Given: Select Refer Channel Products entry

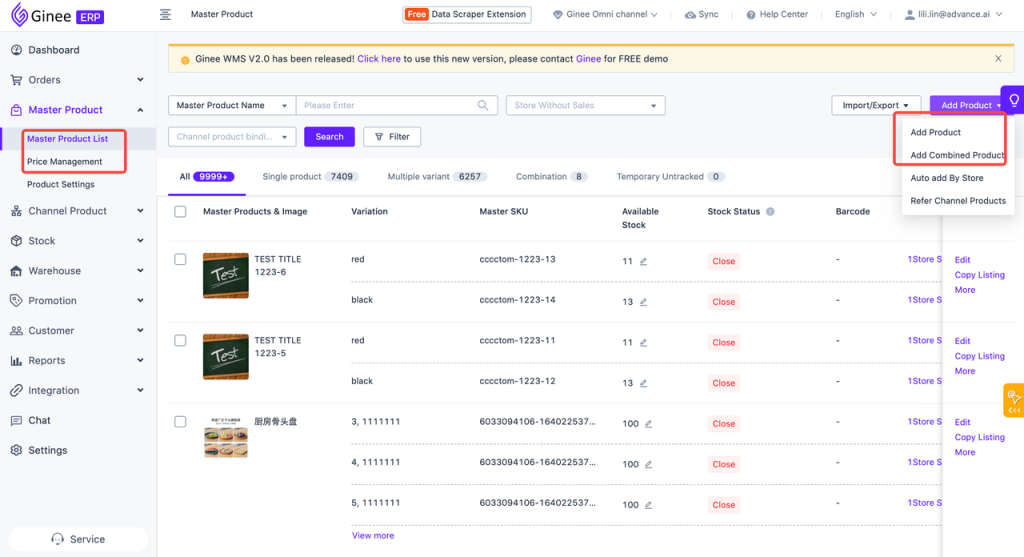Looking at the screenshot, I should [x=957, y=200].
